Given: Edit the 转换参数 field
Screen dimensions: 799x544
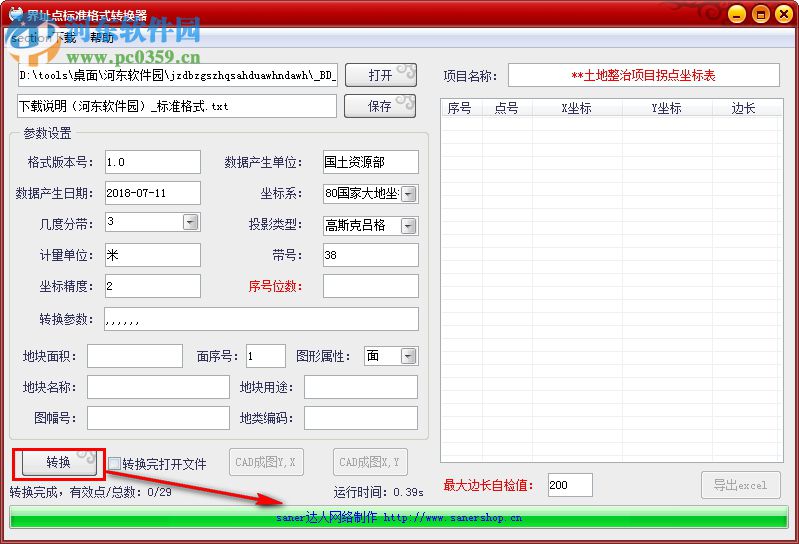Looking at the screenshot, I should pyautogui.click(x=261, y=319).
